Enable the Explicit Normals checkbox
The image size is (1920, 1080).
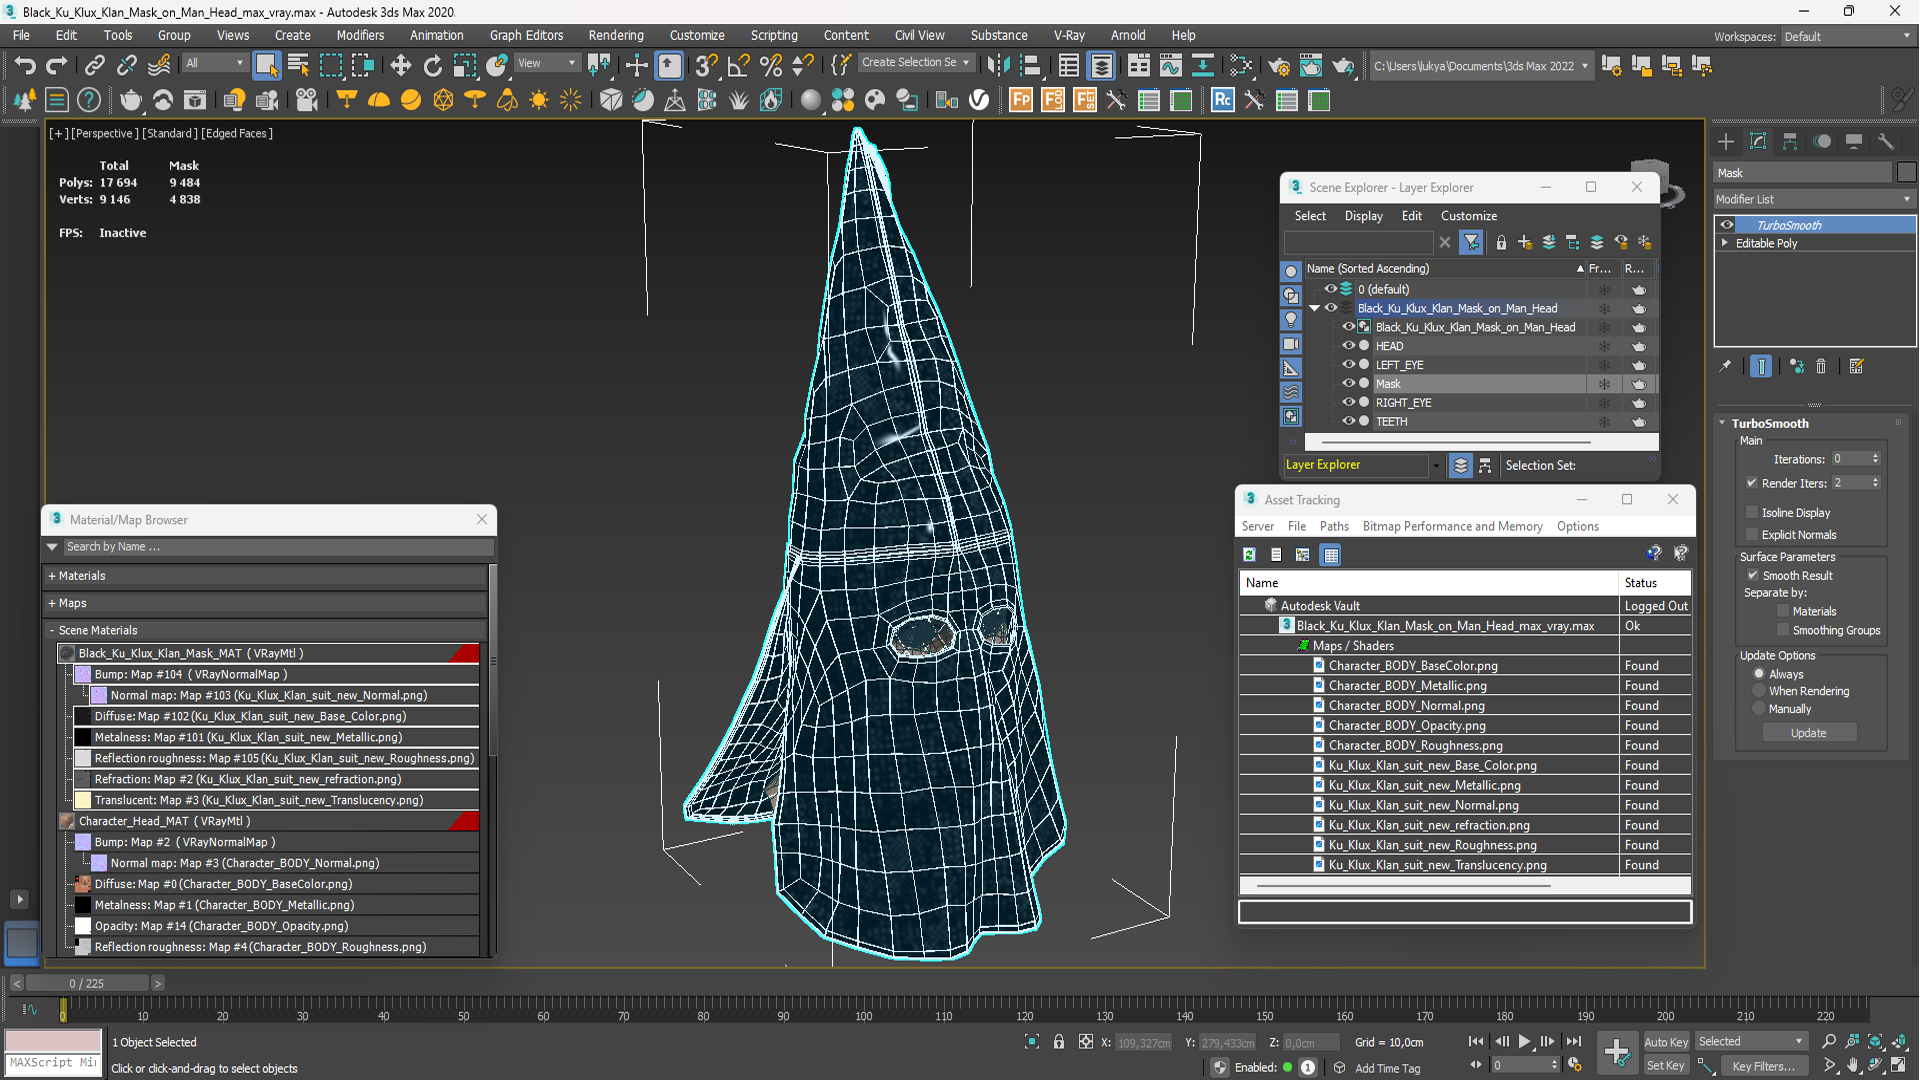(1752, 535)
